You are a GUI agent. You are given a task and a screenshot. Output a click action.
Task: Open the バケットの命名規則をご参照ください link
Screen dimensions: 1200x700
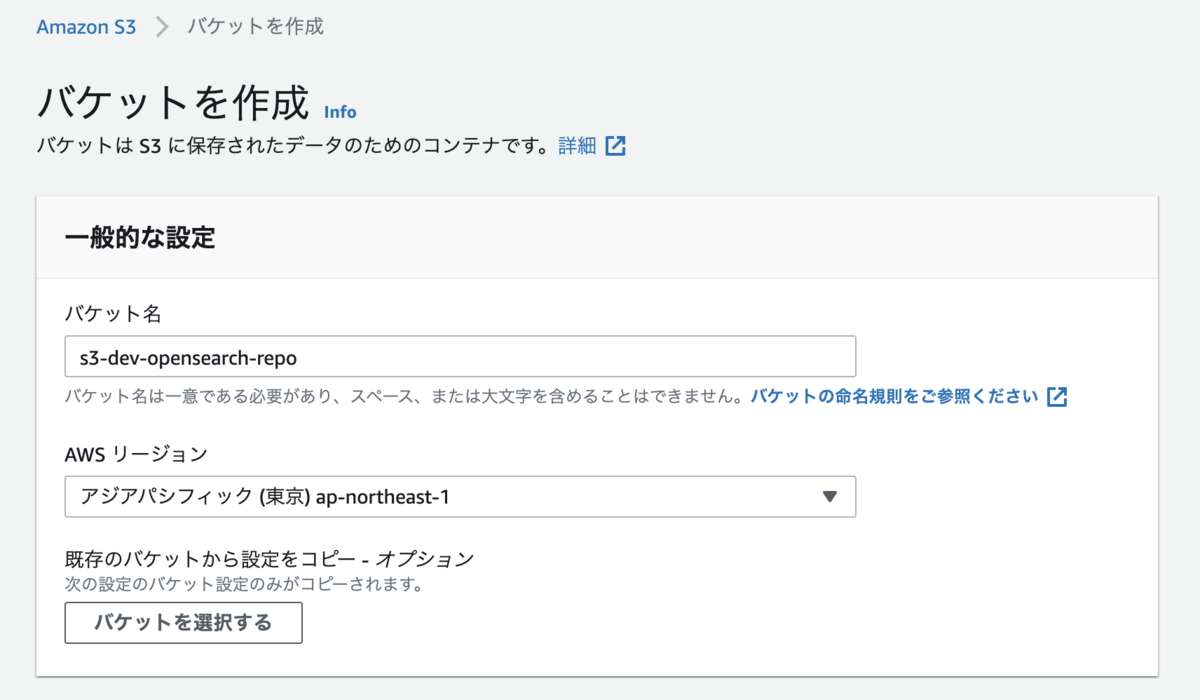point(895,396)
